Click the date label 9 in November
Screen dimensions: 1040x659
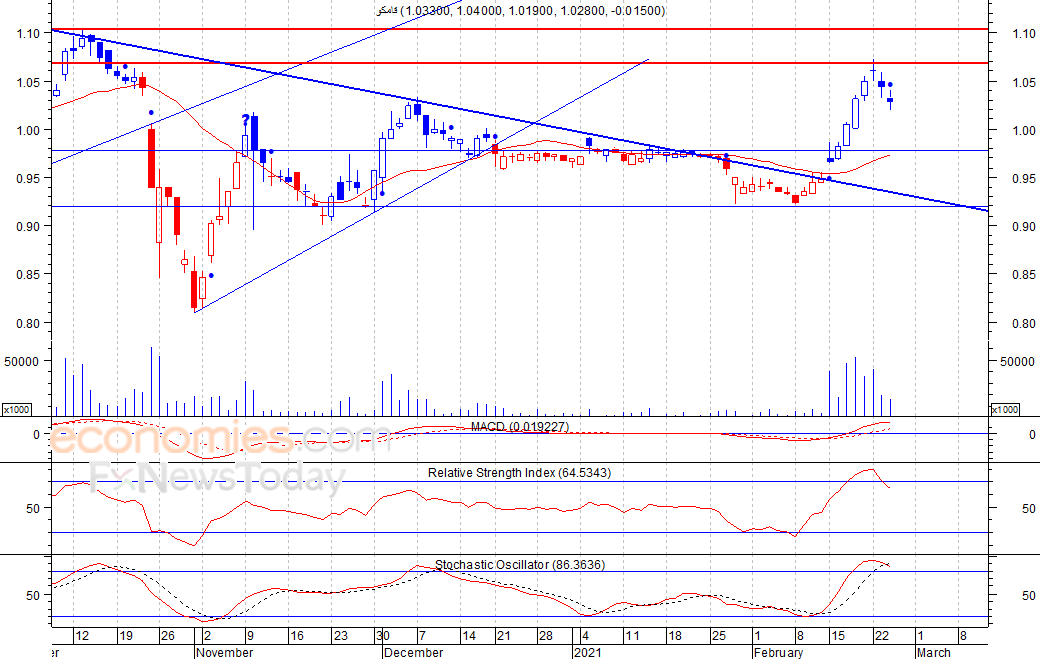click(x=250, y=636)
